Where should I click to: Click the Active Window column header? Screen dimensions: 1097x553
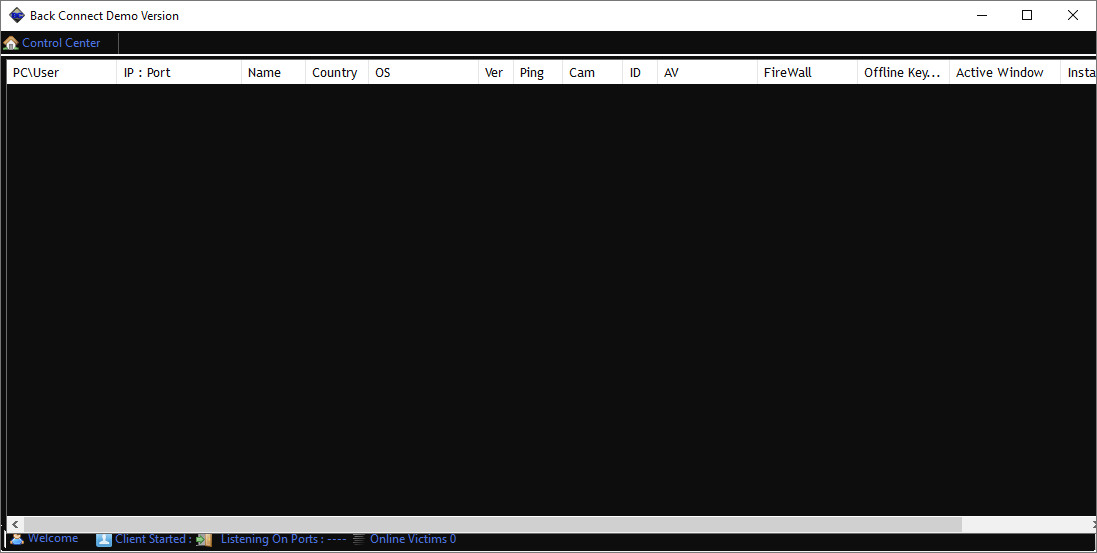pos(1003,72)
